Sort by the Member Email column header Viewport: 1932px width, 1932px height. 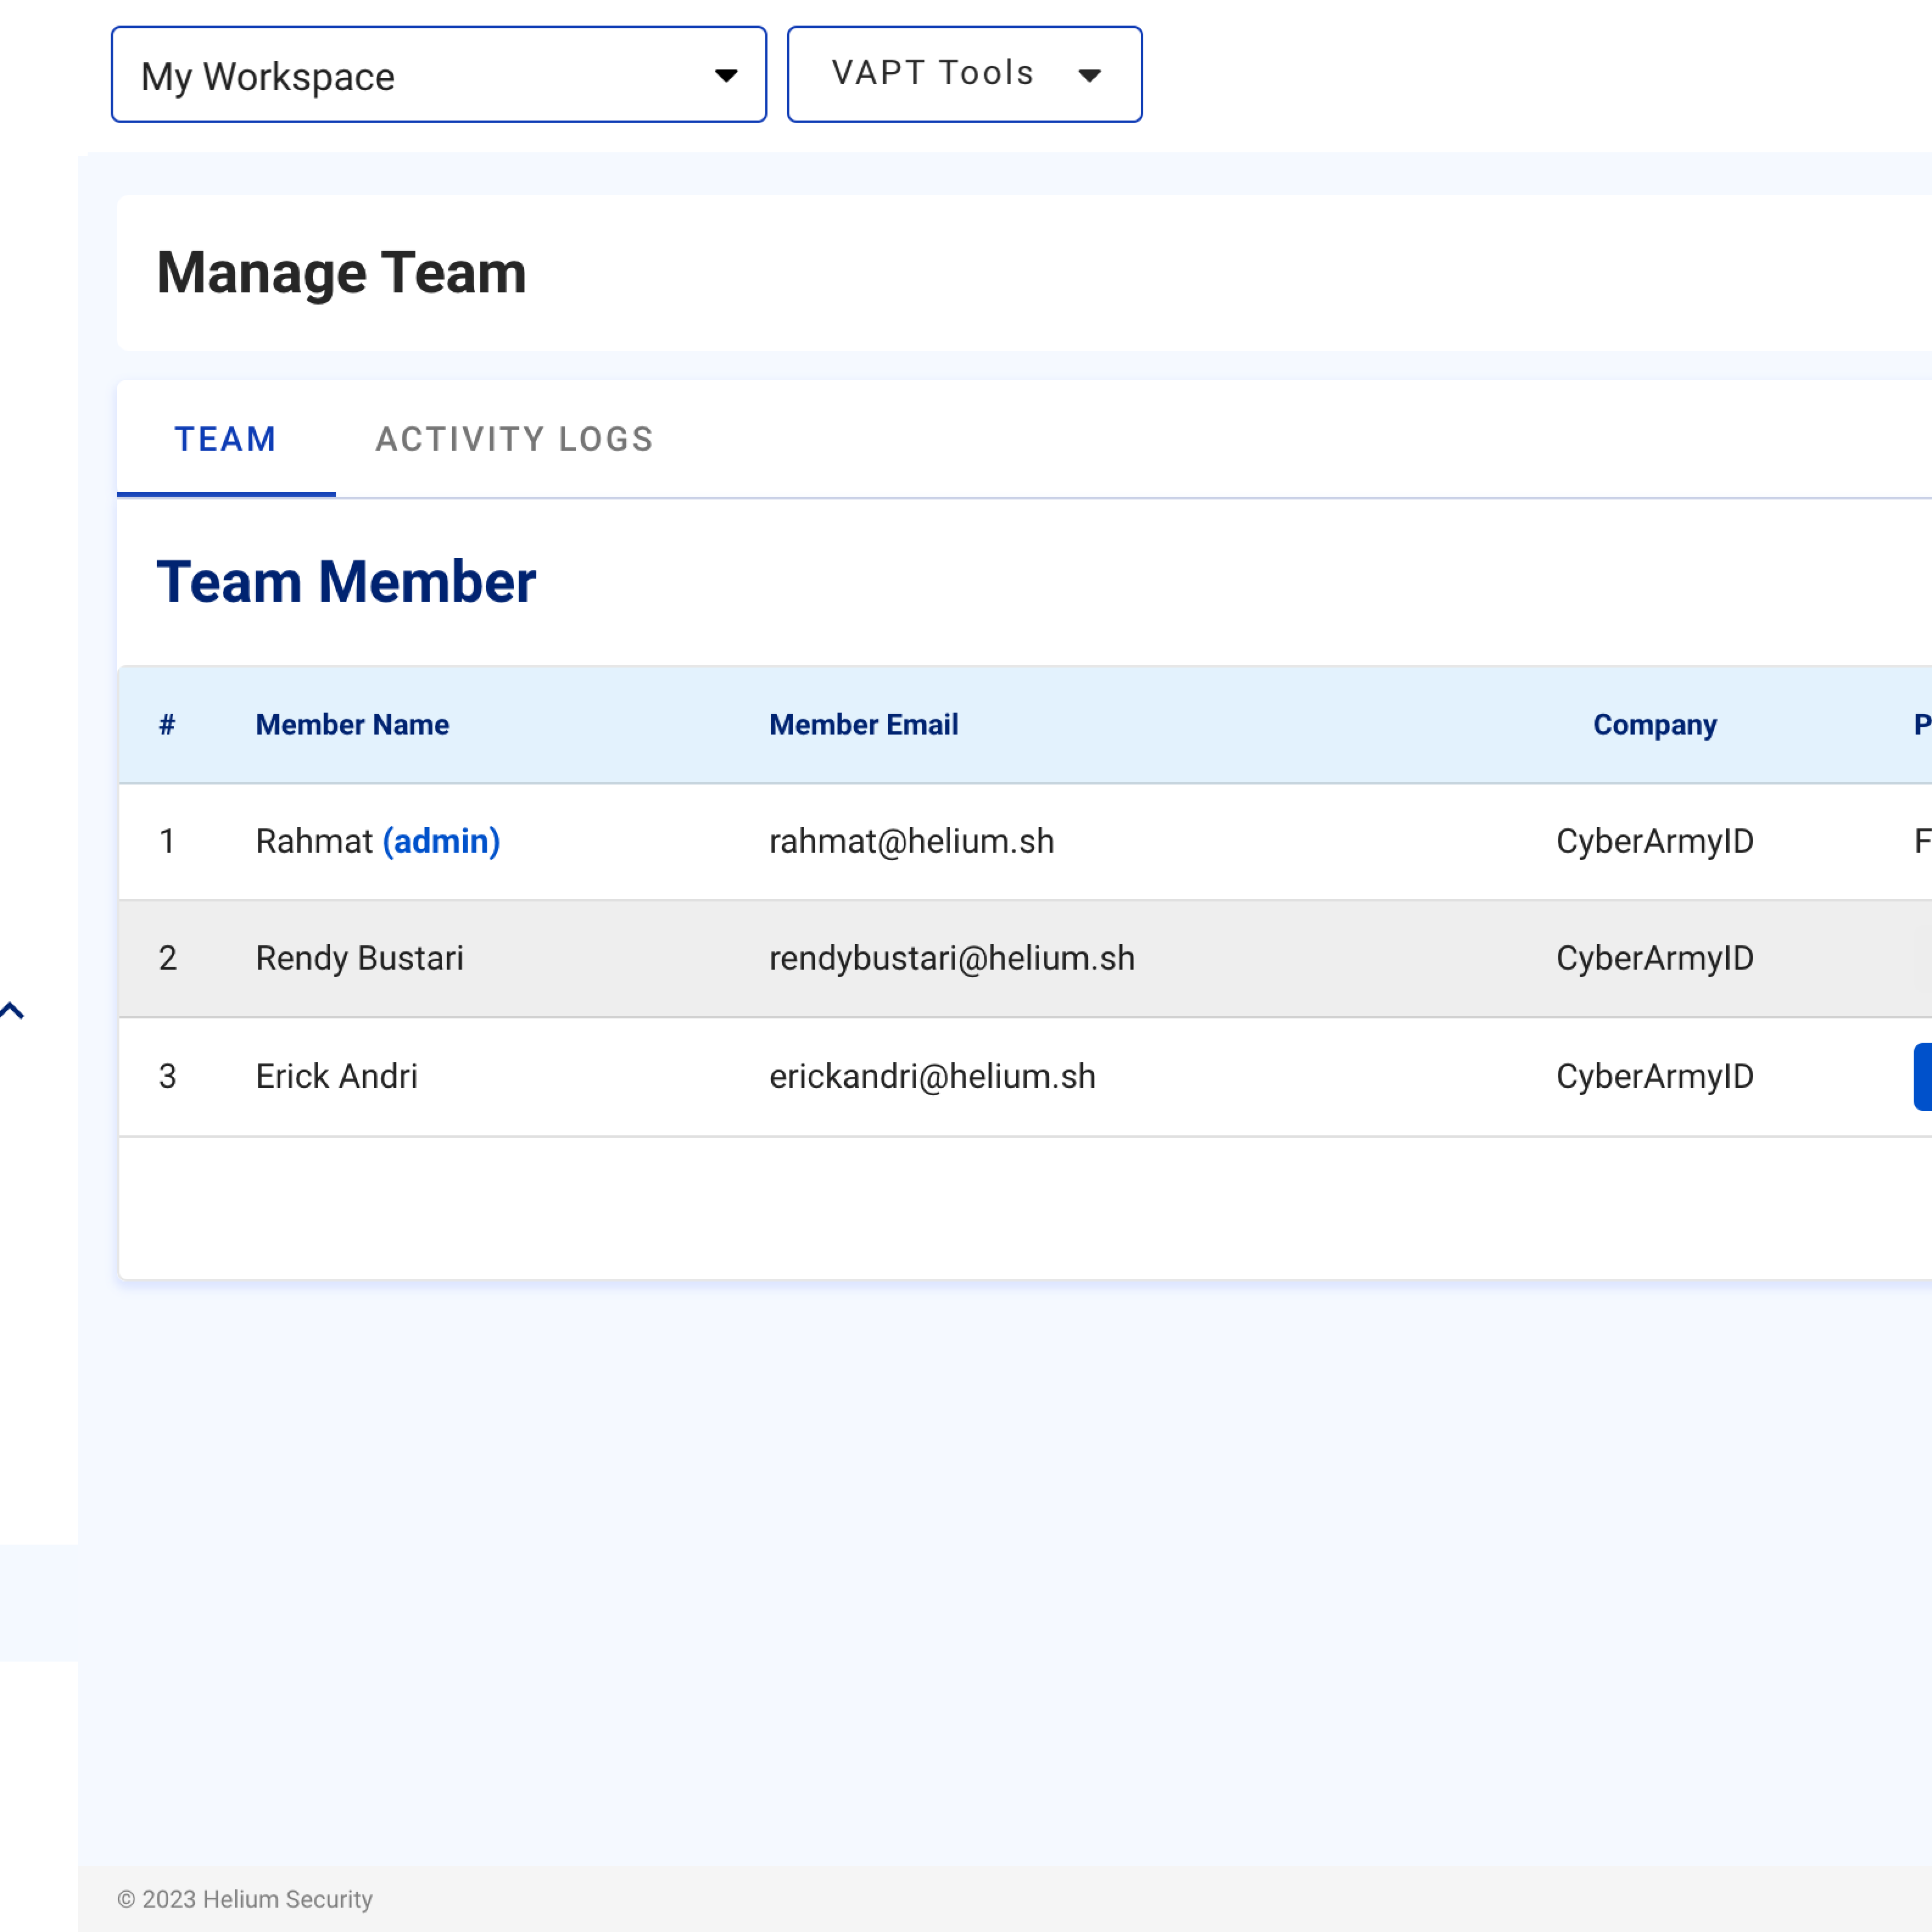tap(863, 725)
